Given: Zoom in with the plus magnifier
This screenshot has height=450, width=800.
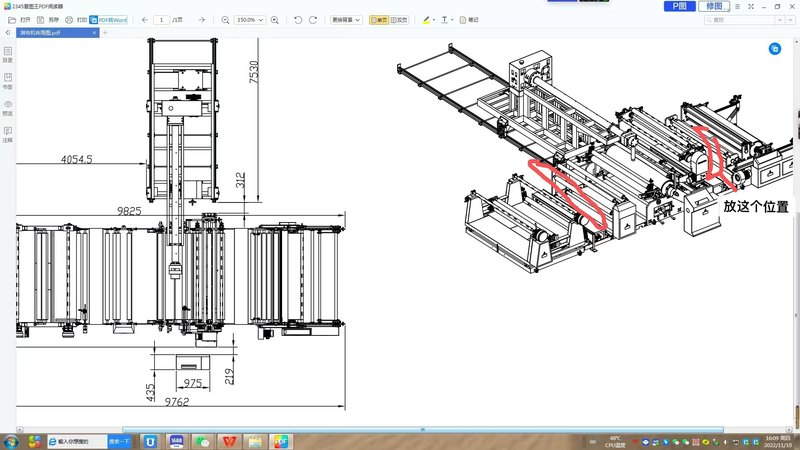Looking at the screenshot, I should coord(274,20).
